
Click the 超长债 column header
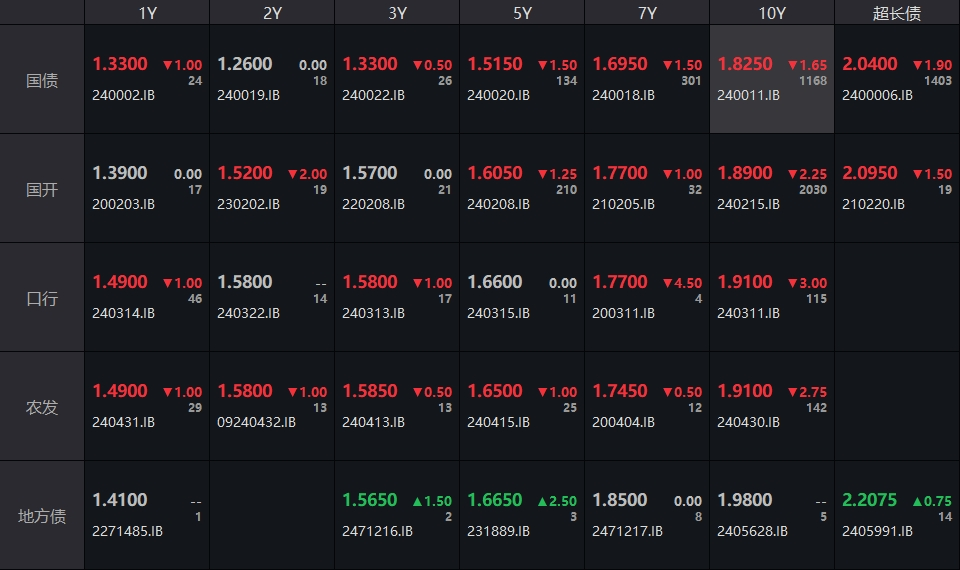click(x=896, y=13)
